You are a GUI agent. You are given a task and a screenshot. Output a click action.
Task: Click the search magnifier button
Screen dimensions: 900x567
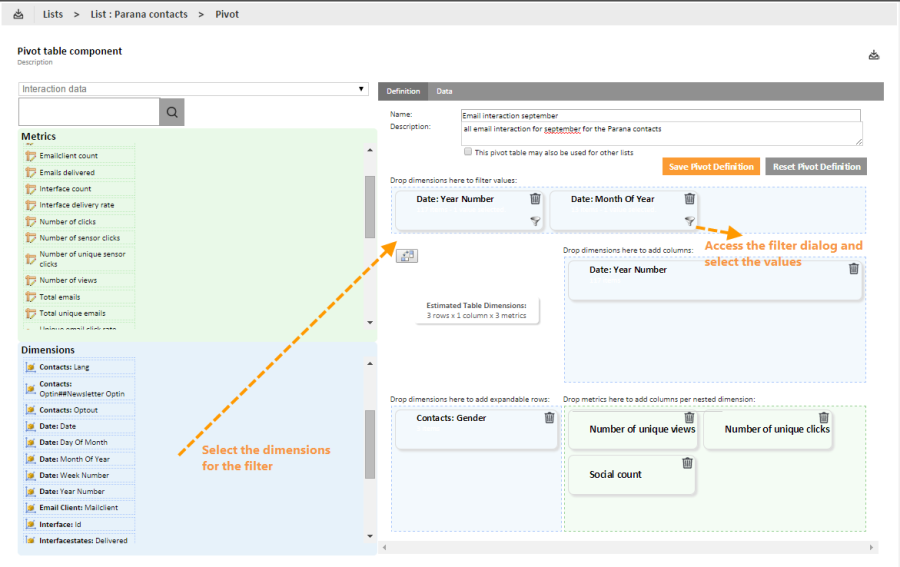pos(172,112)
